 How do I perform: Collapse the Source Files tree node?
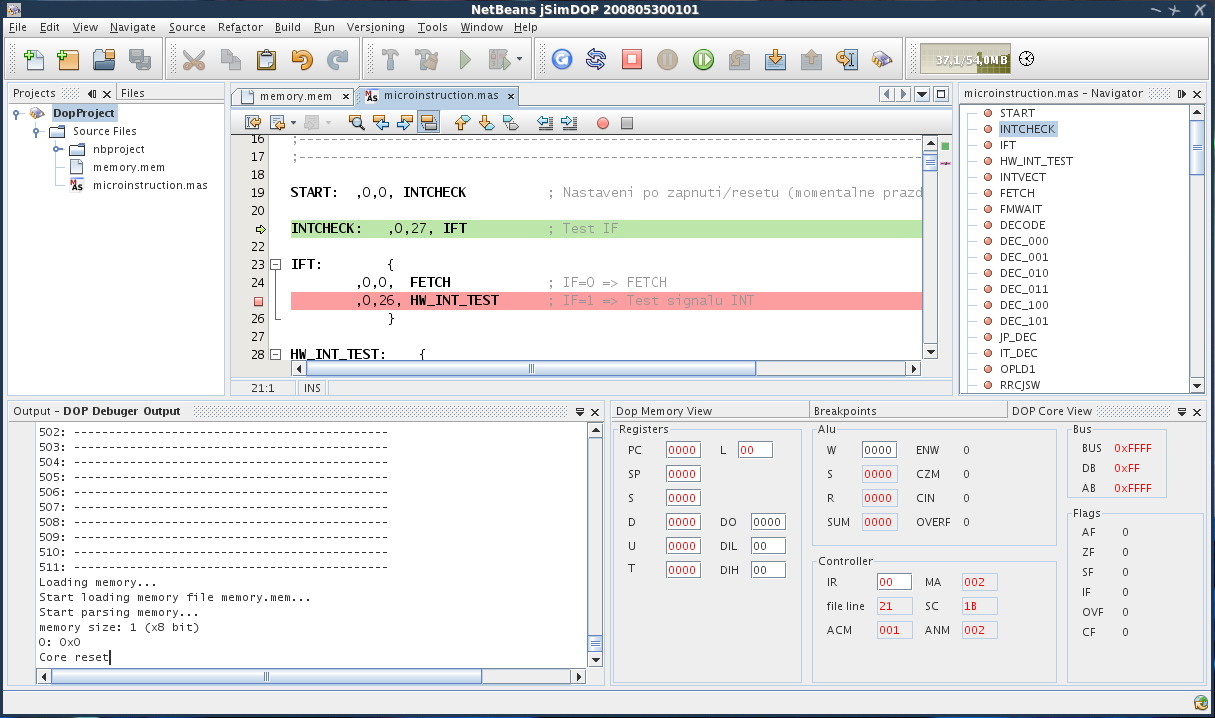[36, 132]
